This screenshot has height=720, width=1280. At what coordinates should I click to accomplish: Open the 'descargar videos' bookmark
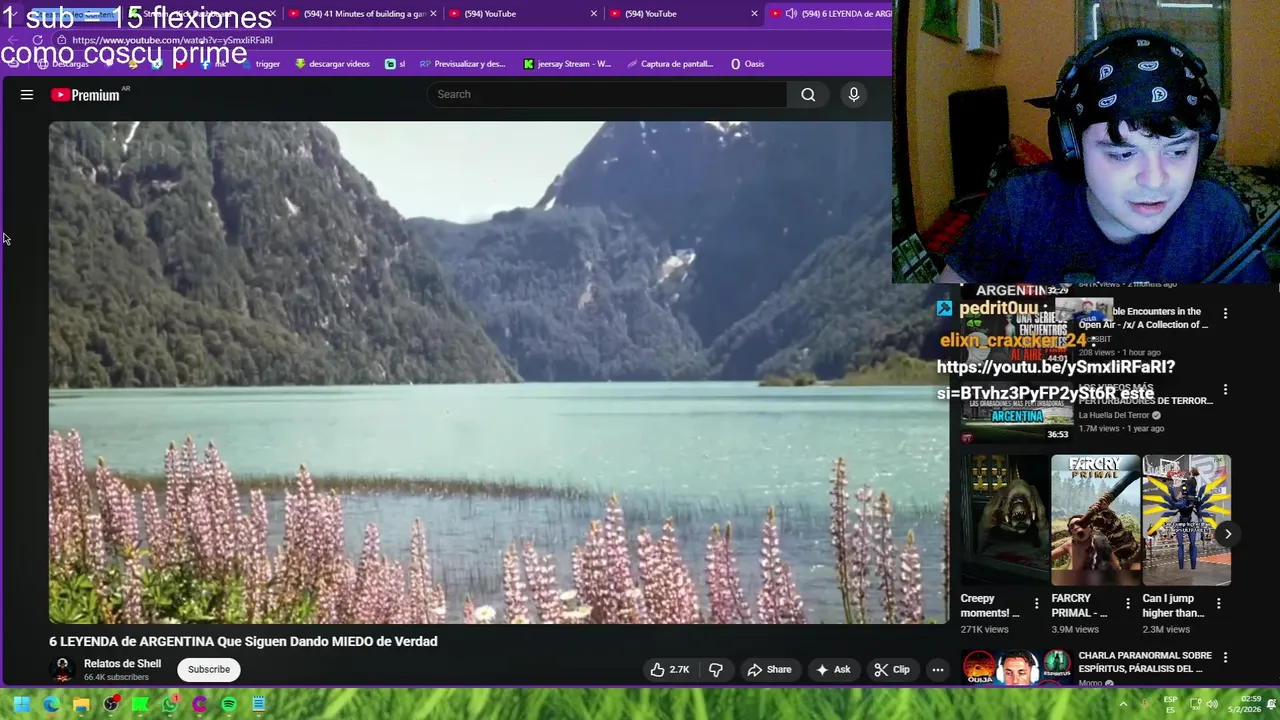tap(332, 64)
